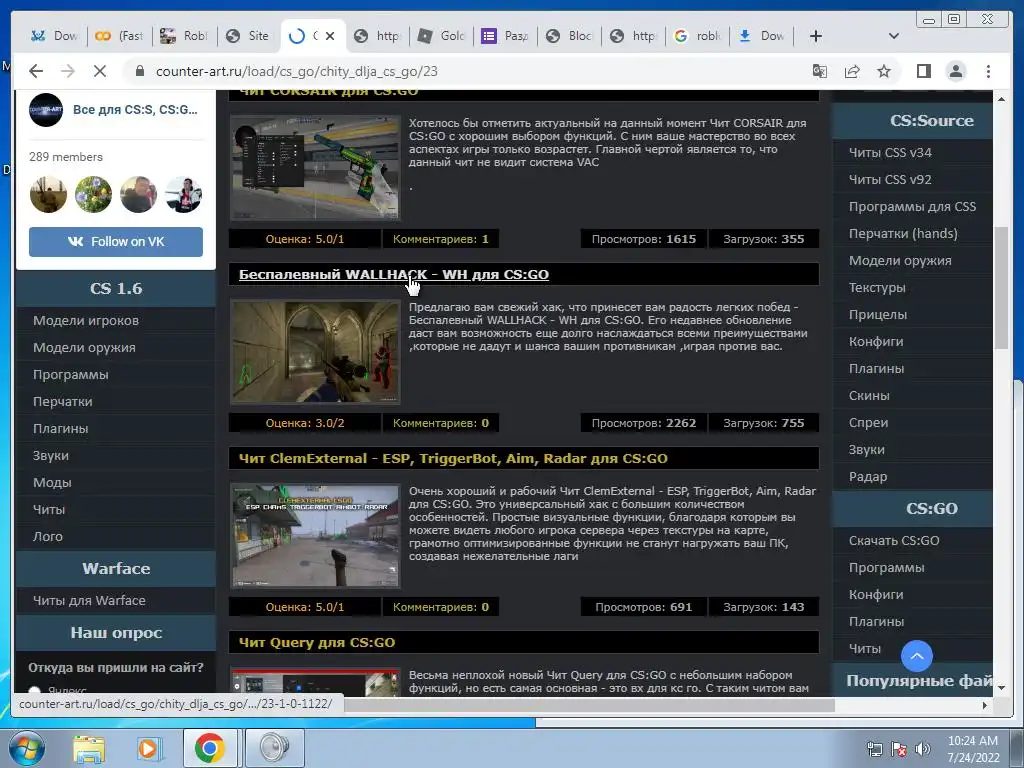Open CS:Source Прицелы link

click(878, 315)
